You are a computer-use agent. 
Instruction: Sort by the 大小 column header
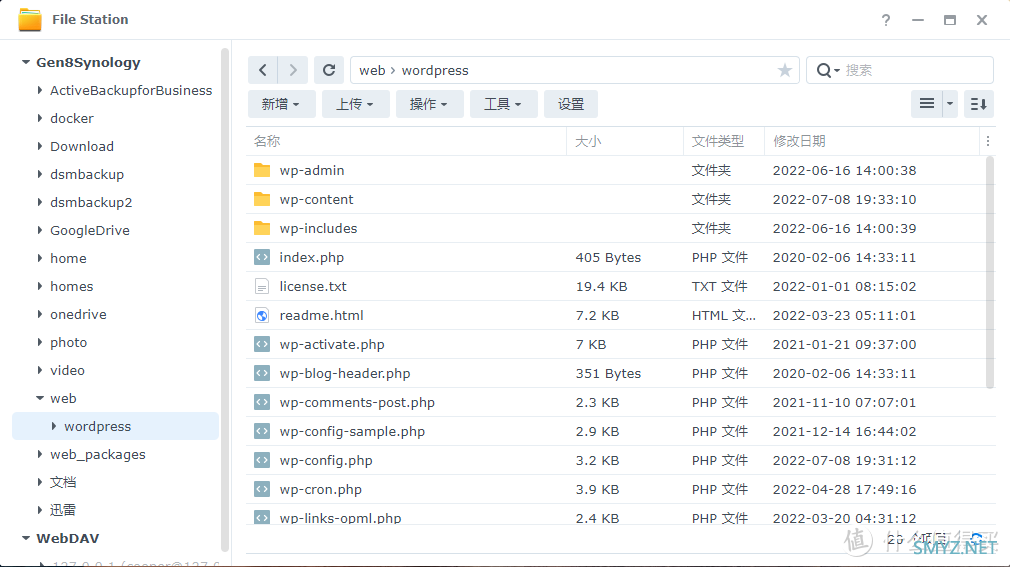coord(625,141)
